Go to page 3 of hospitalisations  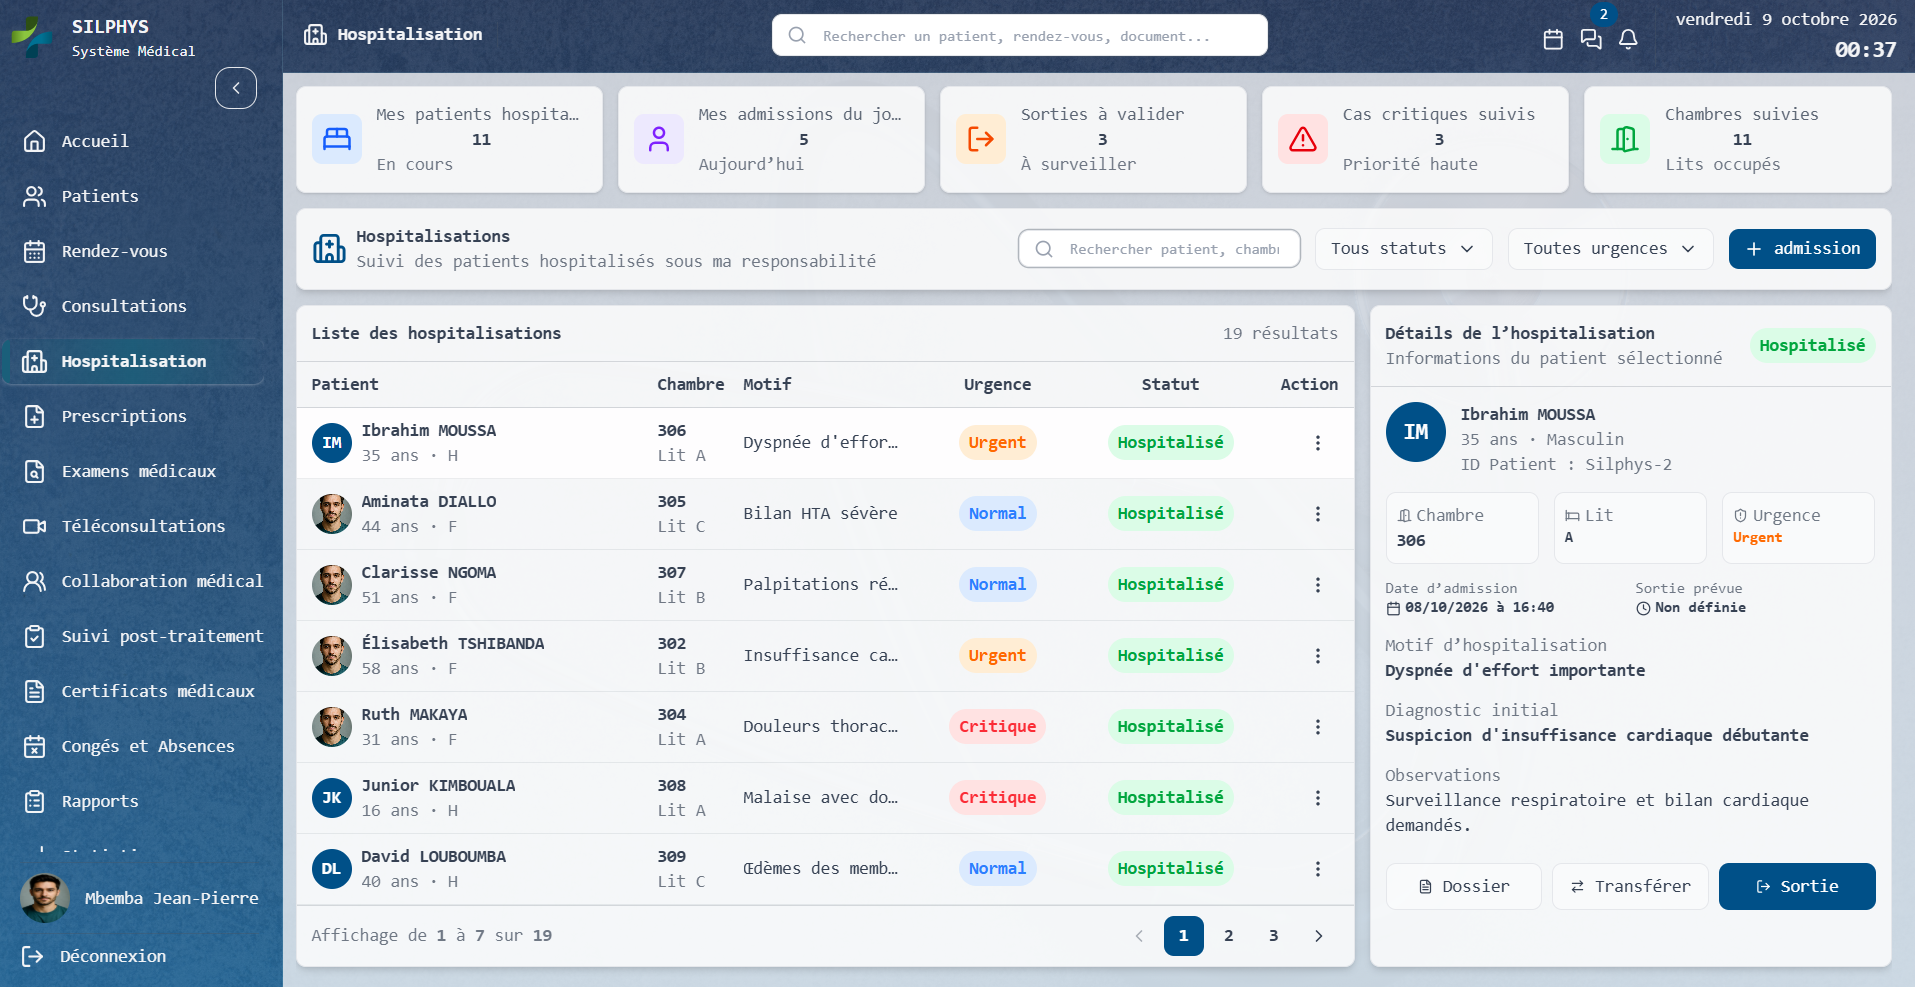pos(1274,936)
